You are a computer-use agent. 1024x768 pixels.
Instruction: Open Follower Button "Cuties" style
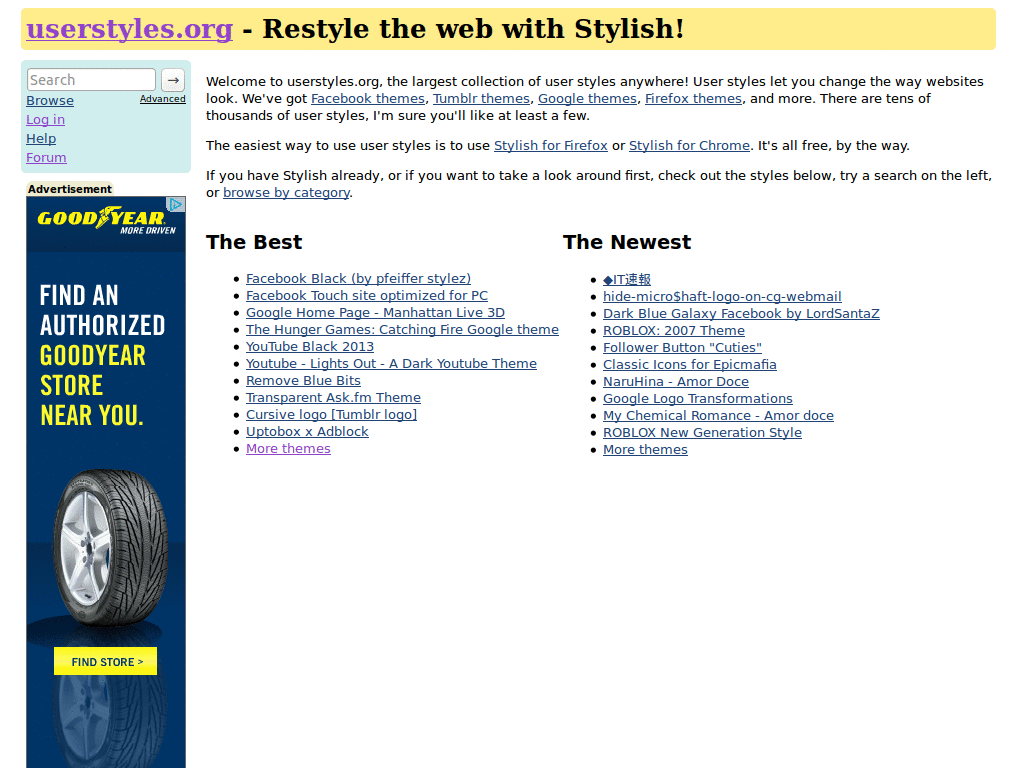click(x=682, y=347)
